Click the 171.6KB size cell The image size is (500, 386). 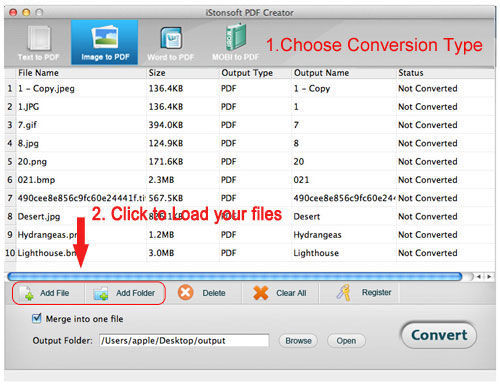coord(166,162)
